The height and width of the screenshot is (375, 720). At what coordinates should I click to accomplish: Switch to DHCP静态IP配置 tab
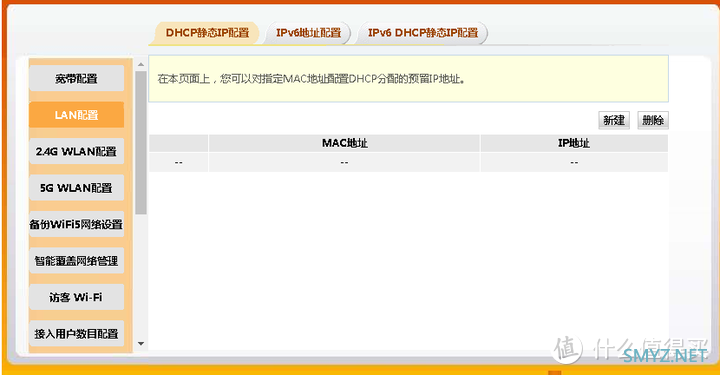click(207, 33)
